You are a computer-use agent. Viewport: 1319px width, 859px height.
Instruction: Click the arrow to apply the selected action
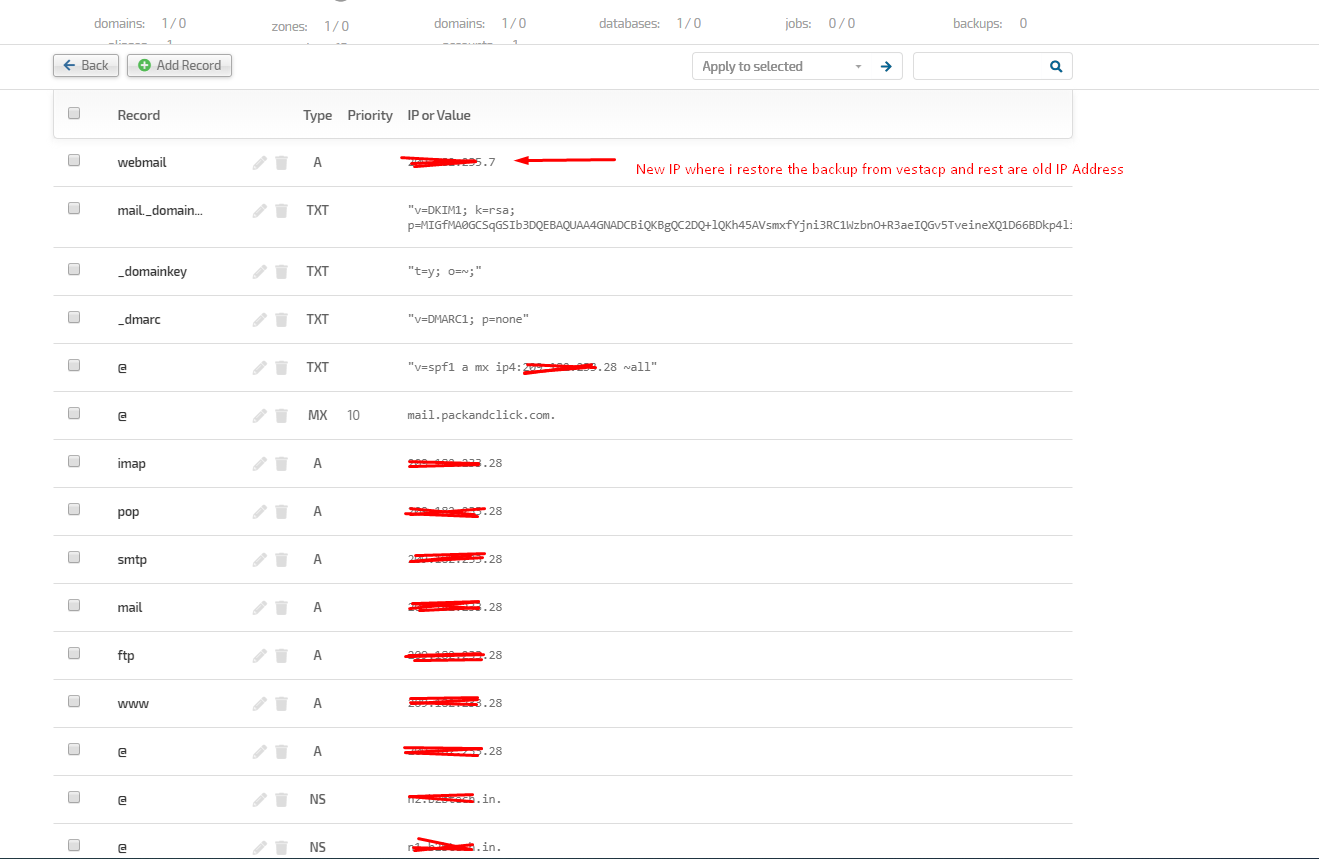point(886,66)
